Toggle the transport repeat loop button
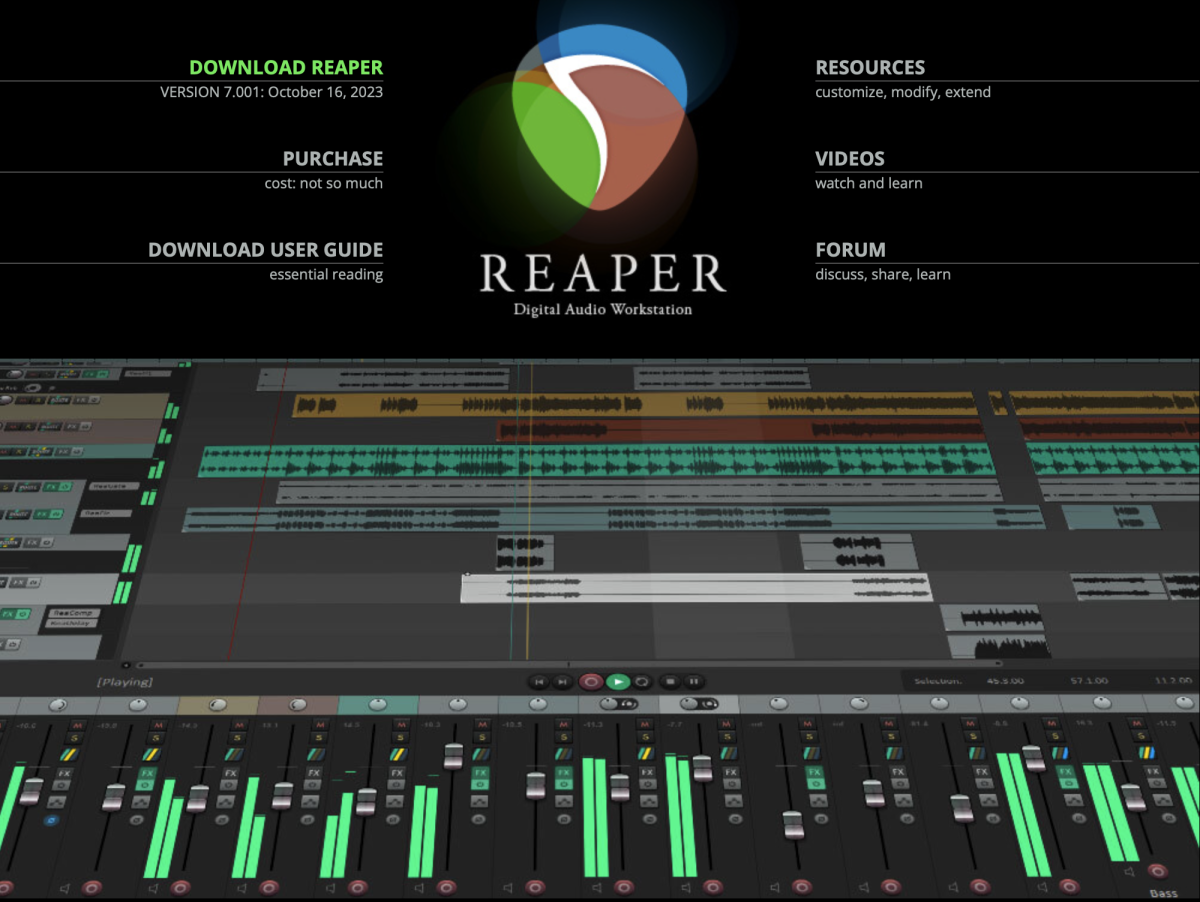Image resolution: width=1200 pixels, height=902 pixels. coord(643,682)
